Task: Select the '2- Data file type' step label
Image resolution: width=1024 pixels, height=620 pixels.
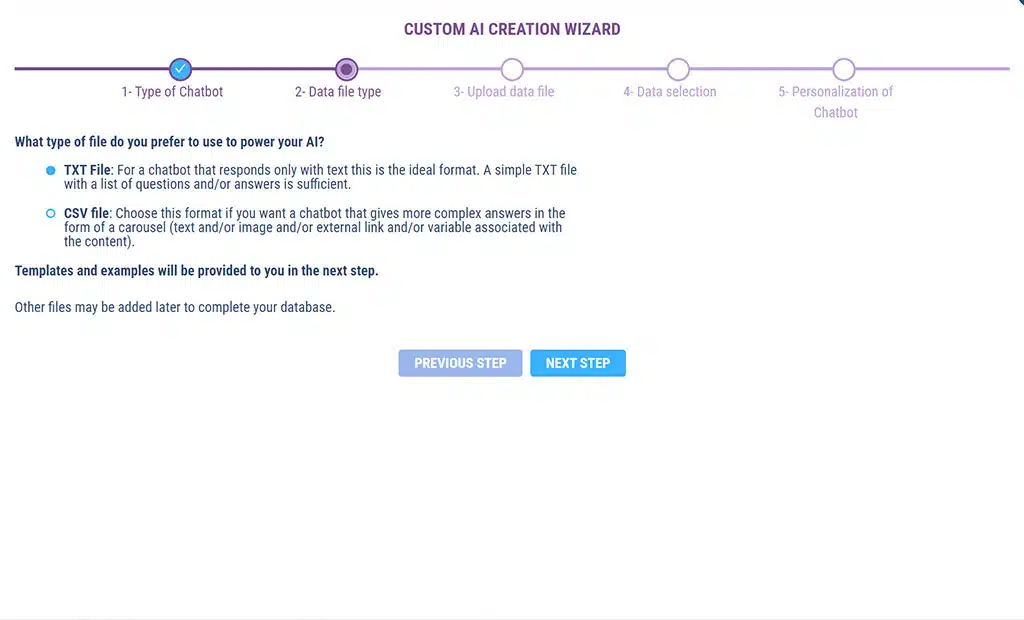Action: (338, 92)
